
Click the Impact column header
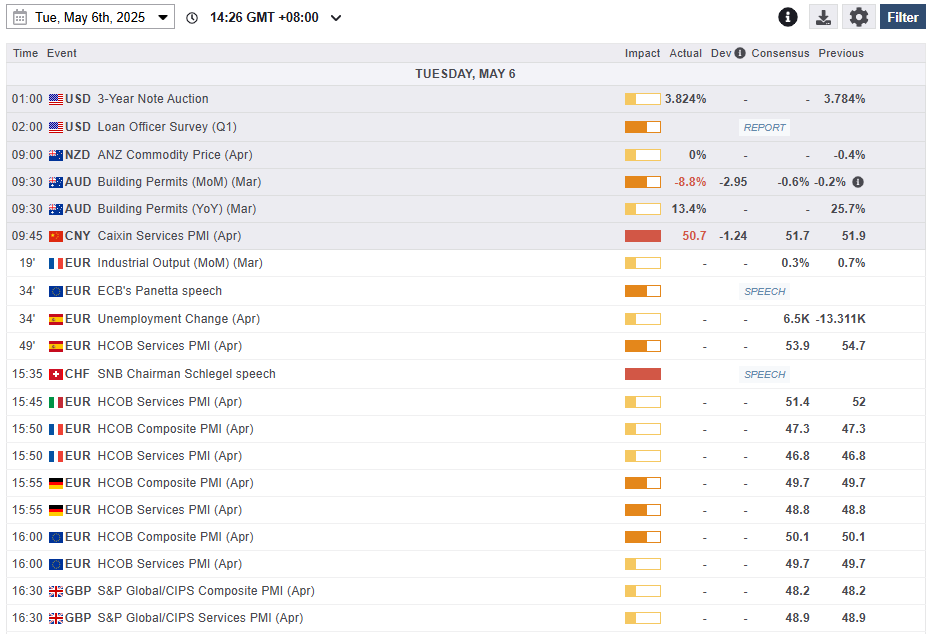[x=642, y=54]
